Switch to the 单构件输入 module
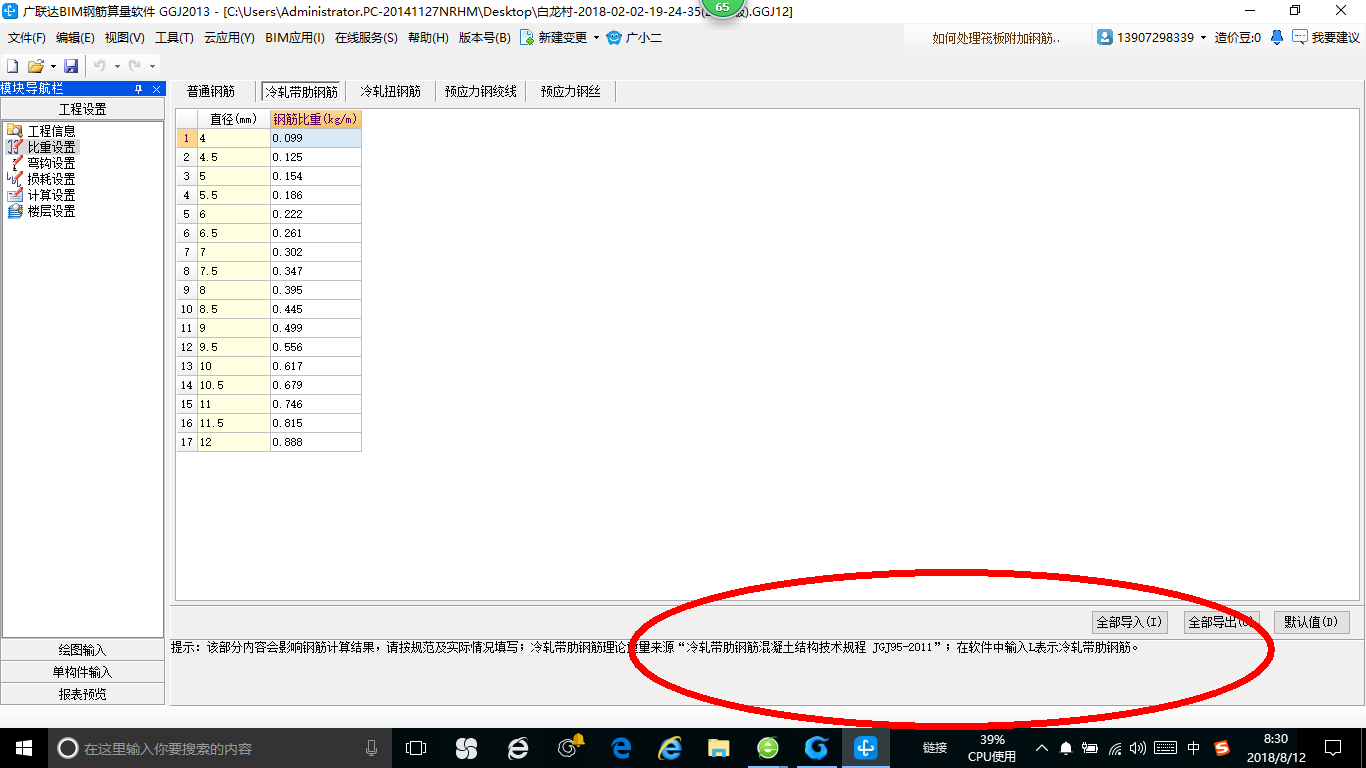Viewport: 1366px width, 768px height. coord(82,672)
